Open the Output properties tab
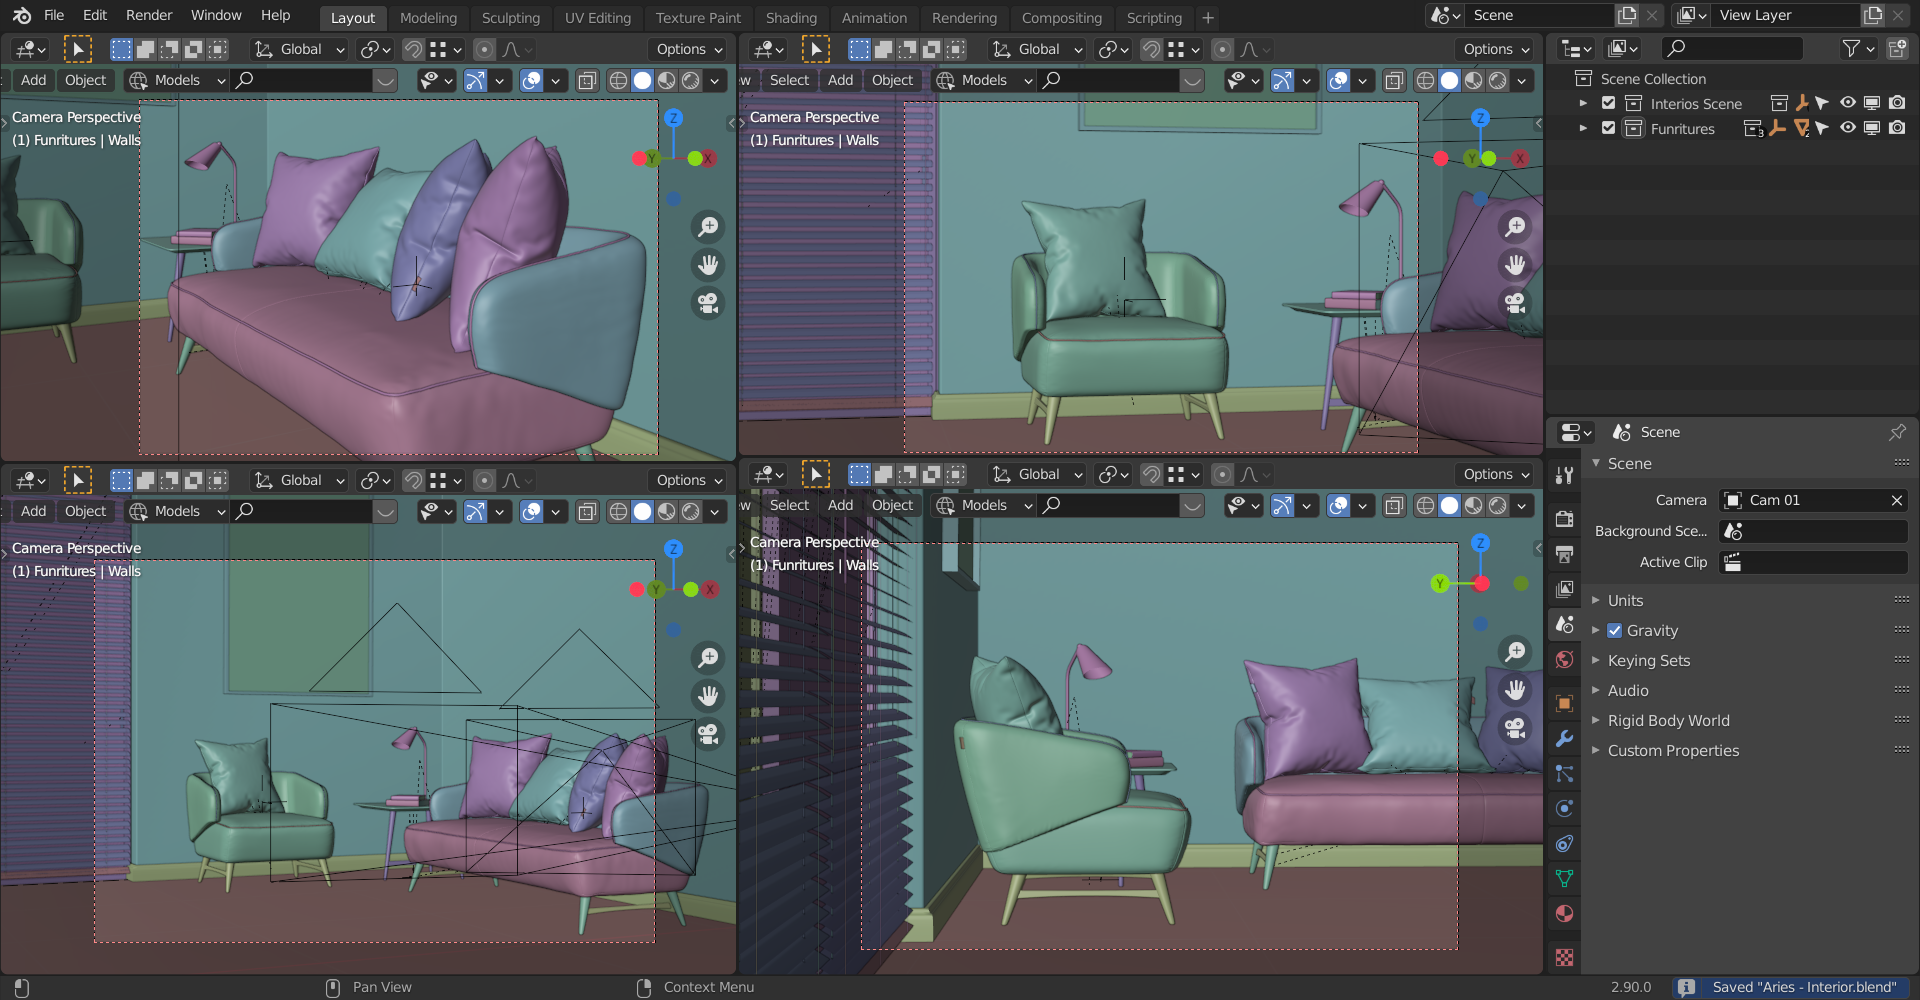The image size is (1920, 1000). coord(1565,554)
